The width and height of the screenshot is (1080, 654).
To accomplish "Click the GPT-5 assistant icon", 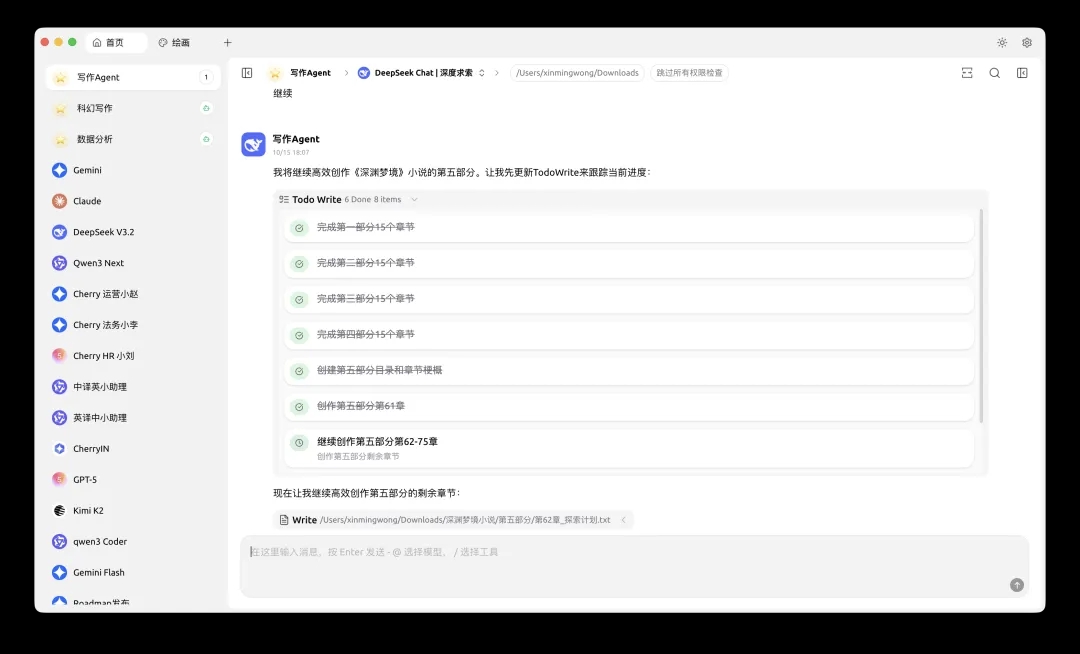I will 59,480.
